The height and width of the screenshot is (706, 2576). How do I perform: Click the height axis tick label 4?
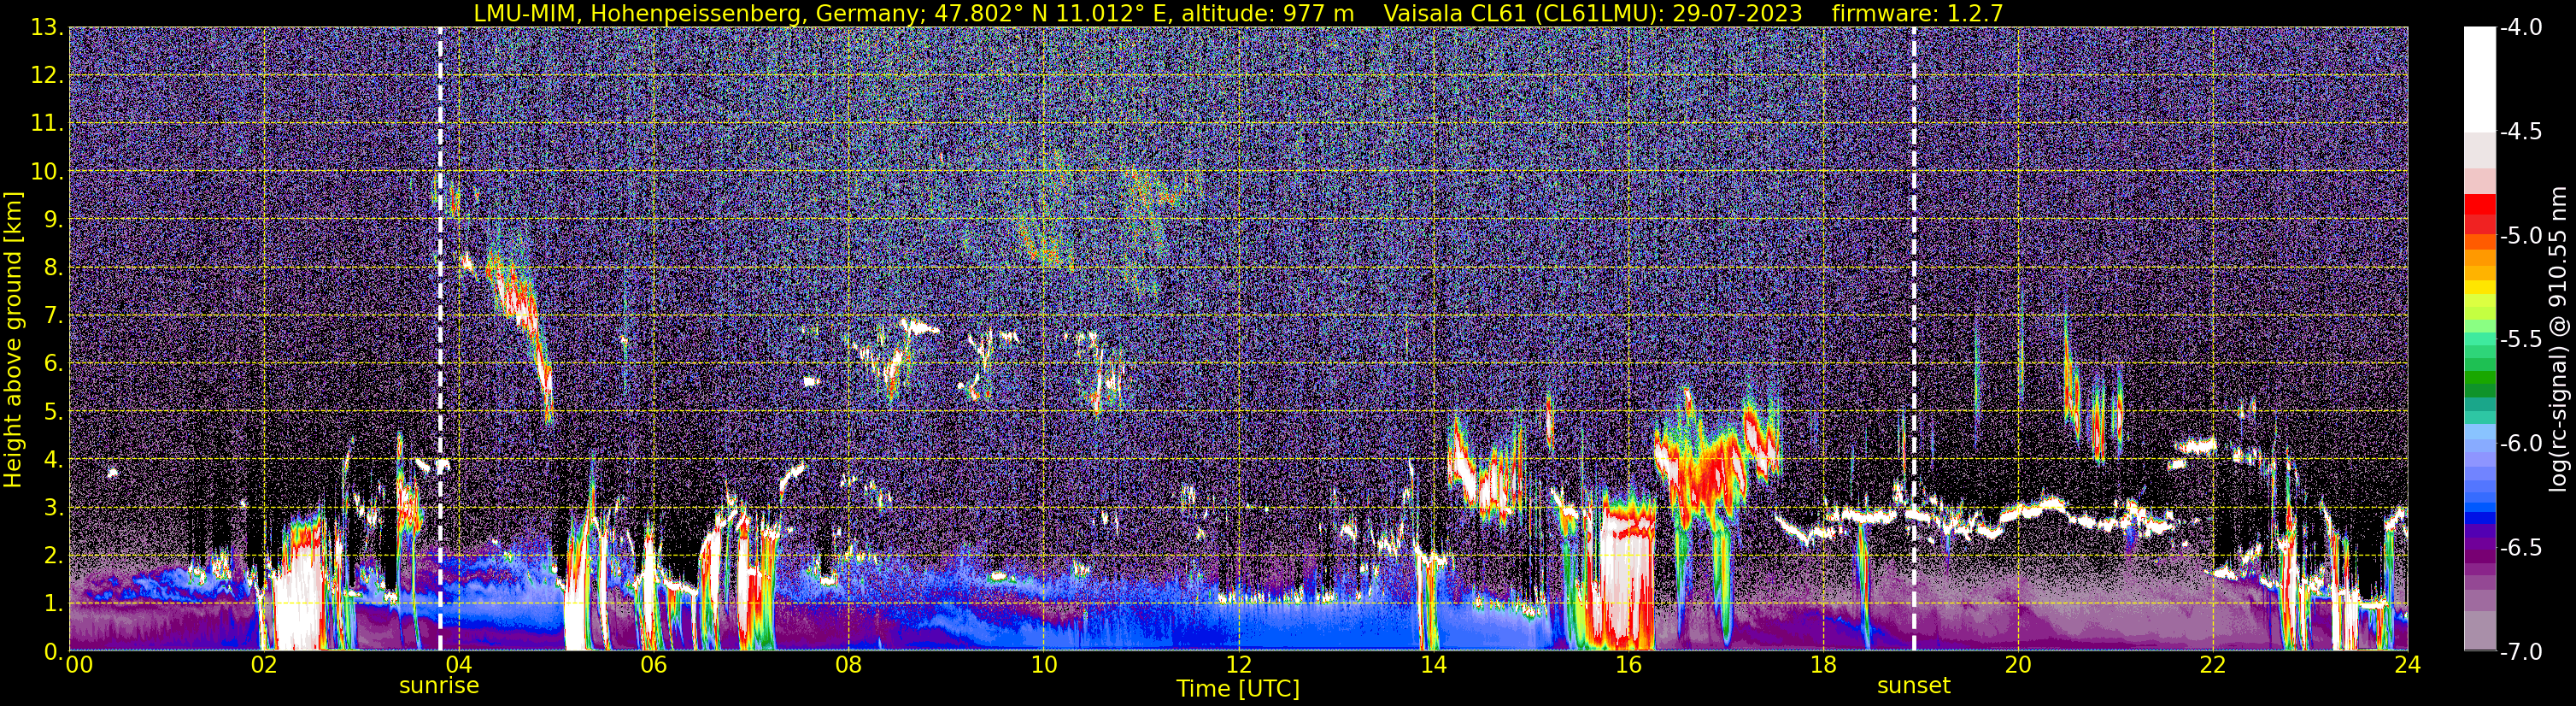click(x=53, y=460)
